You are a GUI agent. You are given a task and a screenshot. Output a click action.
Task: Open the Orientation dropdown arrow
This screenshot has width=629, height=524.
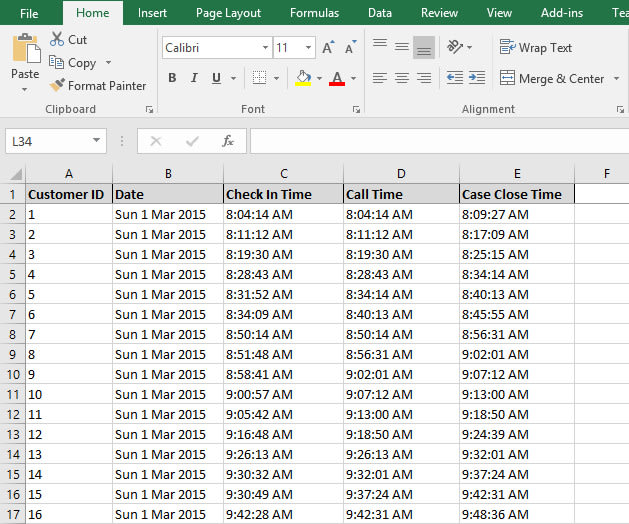(x=469, y=47)
